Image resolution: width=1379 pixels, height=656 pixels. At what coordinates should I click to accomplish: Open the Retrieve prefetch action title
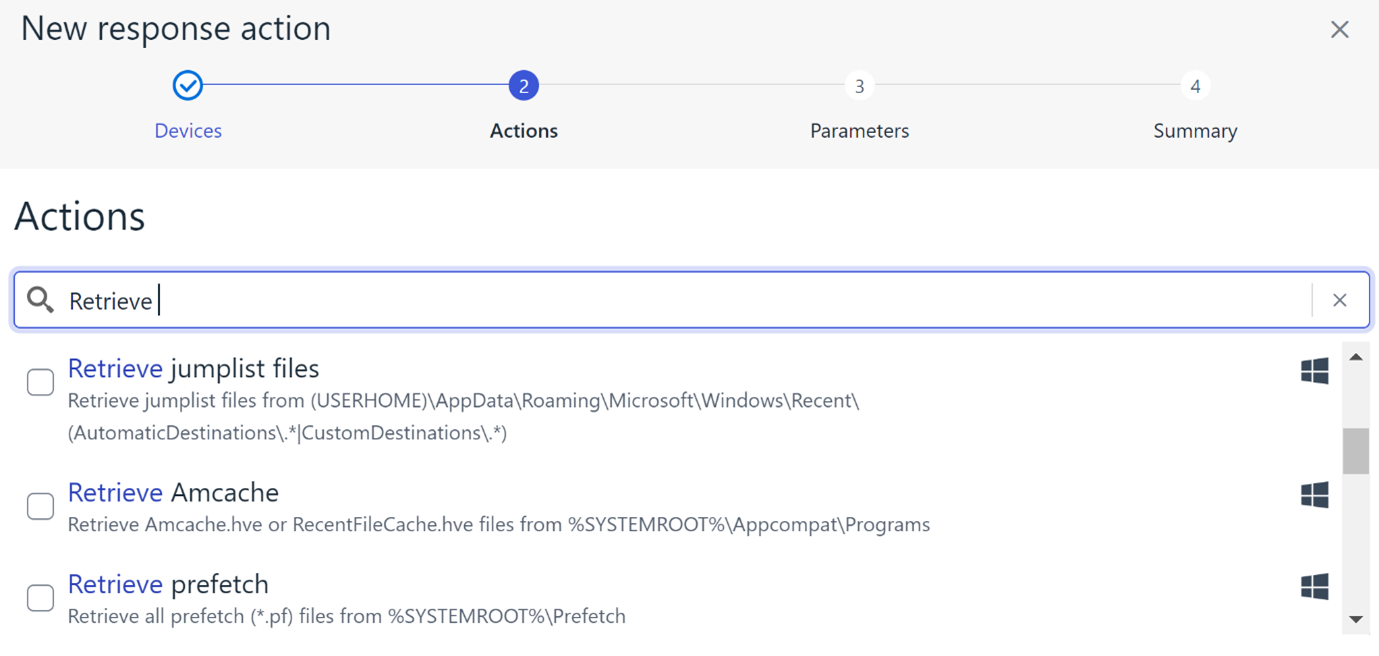tap(168, 584)
